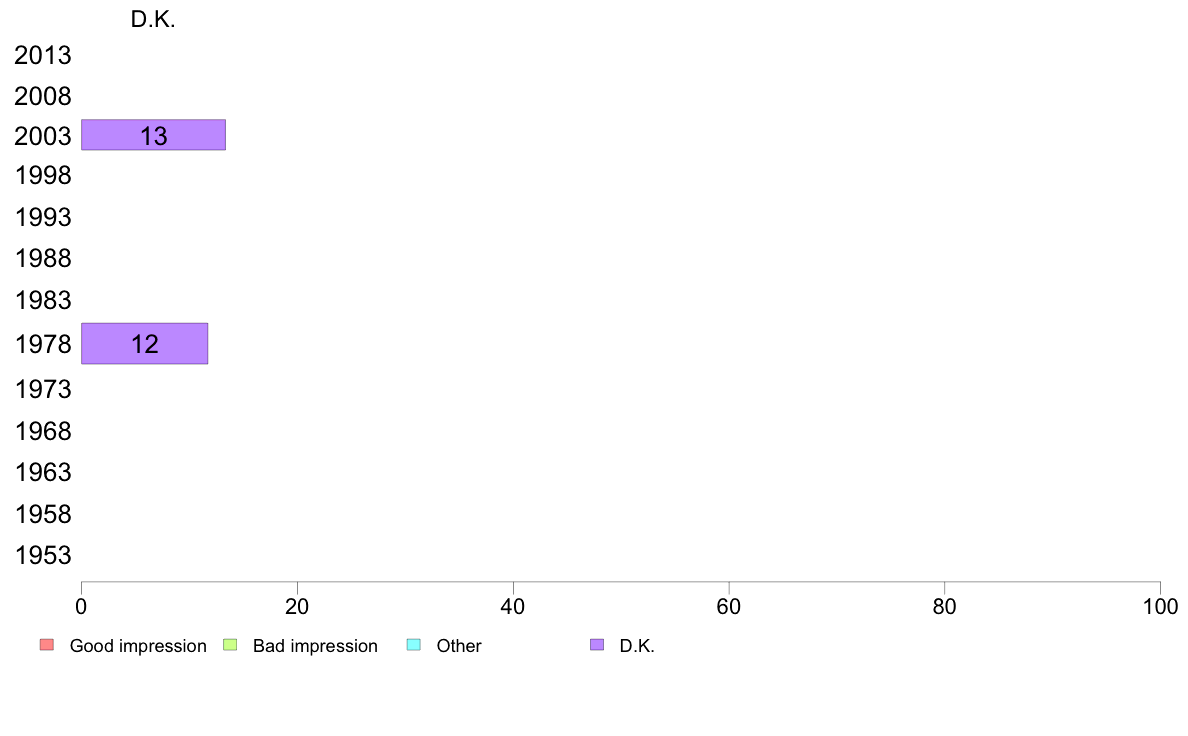Click the Good impression legend text
The height and width of the screenshot is (736, 1188).
coord(138,646)
